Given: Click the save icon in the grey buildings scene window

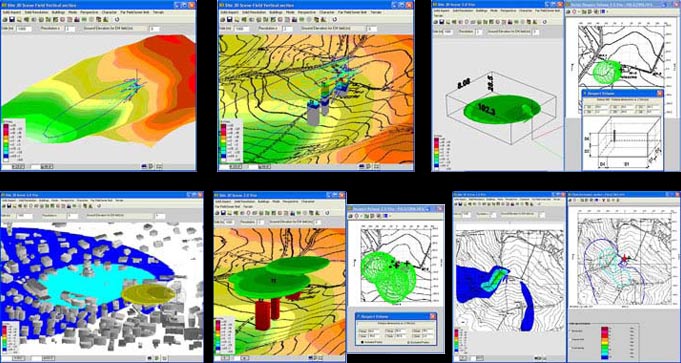Looking at the screenshot, I should click(9, 206).
